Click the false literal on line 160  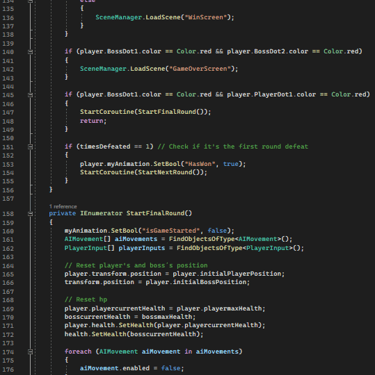point(217,231)
